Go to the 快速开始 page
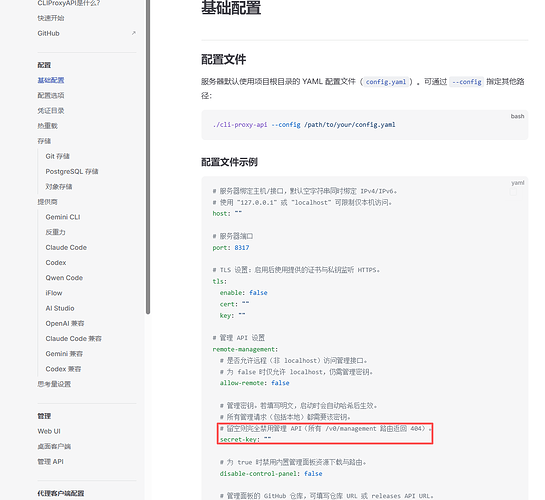The width and height of the screenshot is (545, 500). tap(51, 18)
